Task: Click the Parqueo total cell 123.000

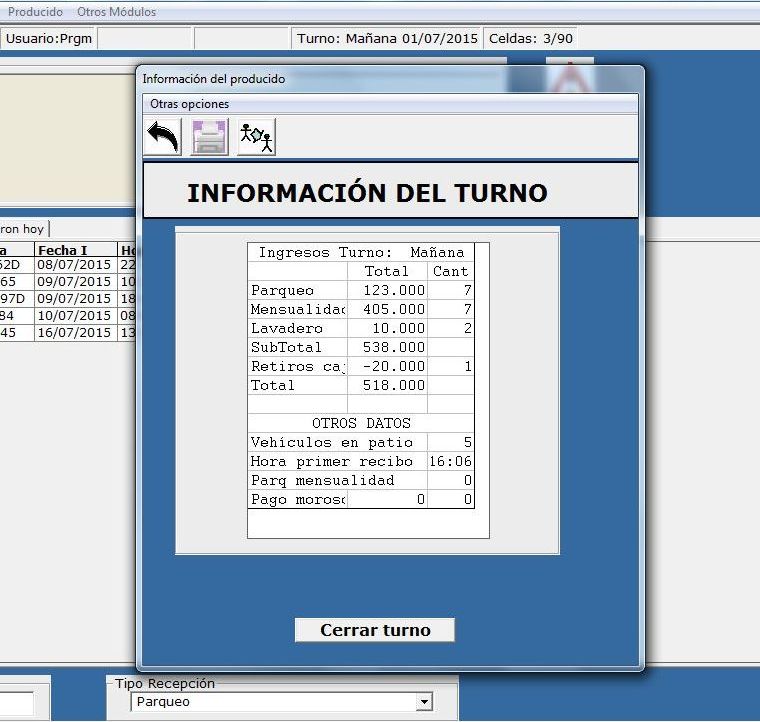Action: [388, 291]
